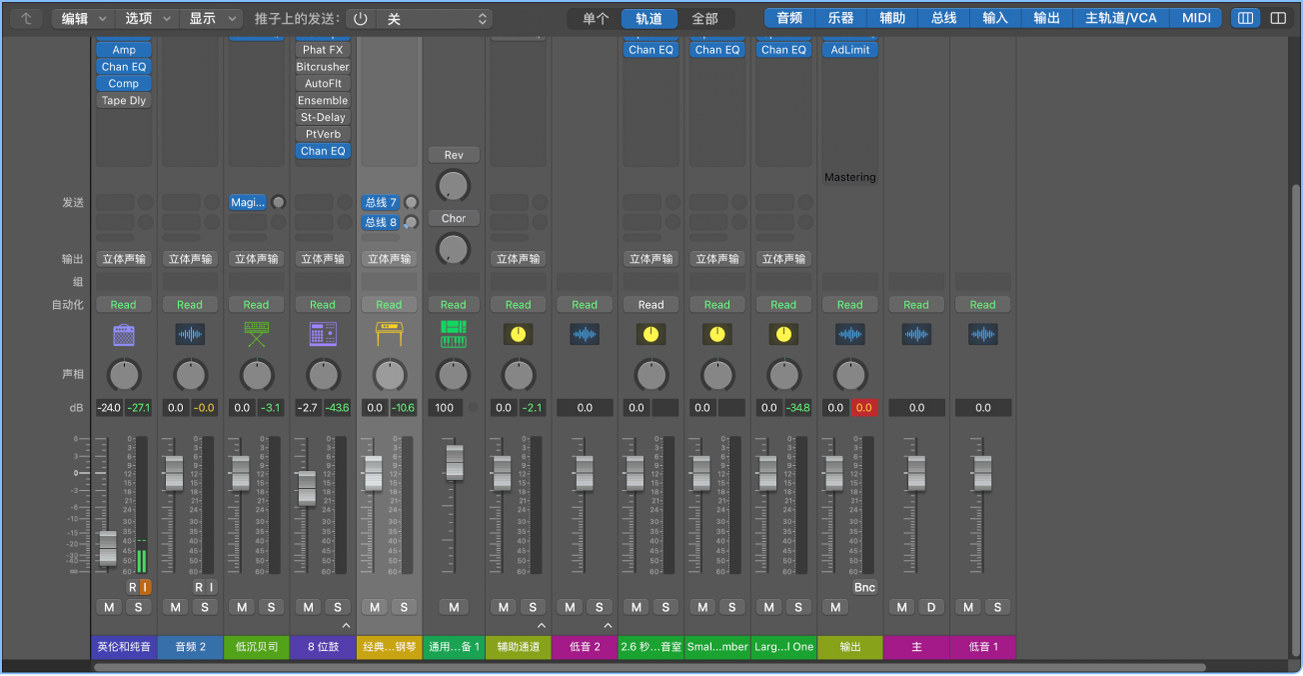This screenshot has height=676, width=1303.
Task: Solo the 8 位鼓 channel
Action: coord(337,607)
